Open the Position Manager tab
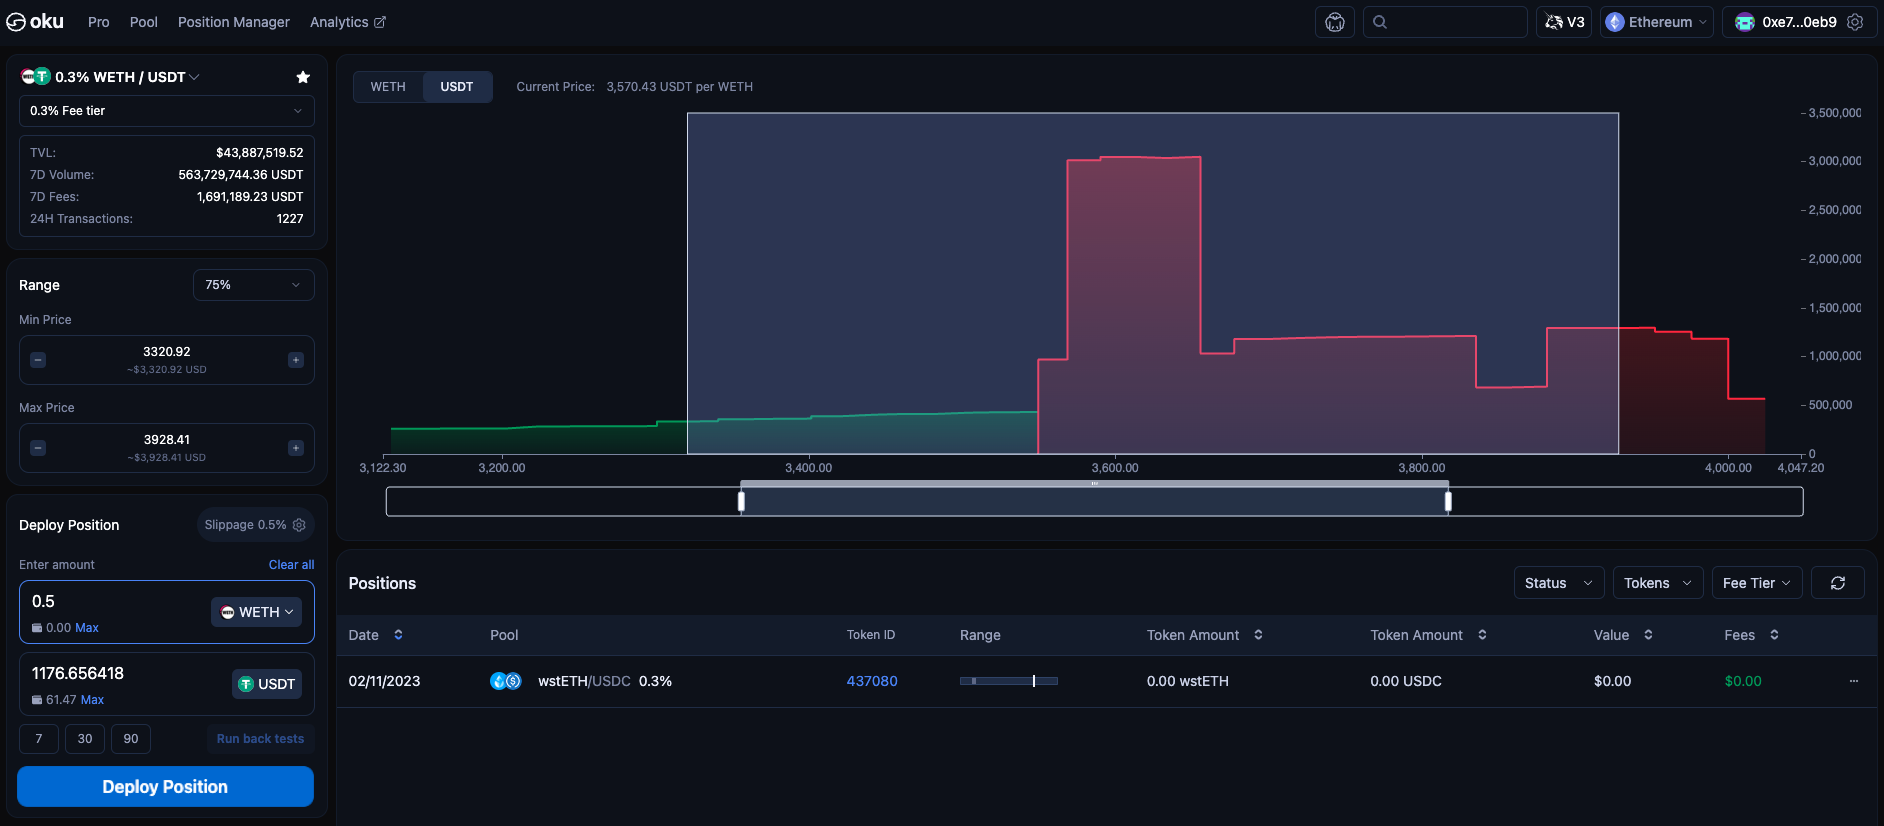The width and height of the screenshot is (1884, 826). click(x=233, y=22)
